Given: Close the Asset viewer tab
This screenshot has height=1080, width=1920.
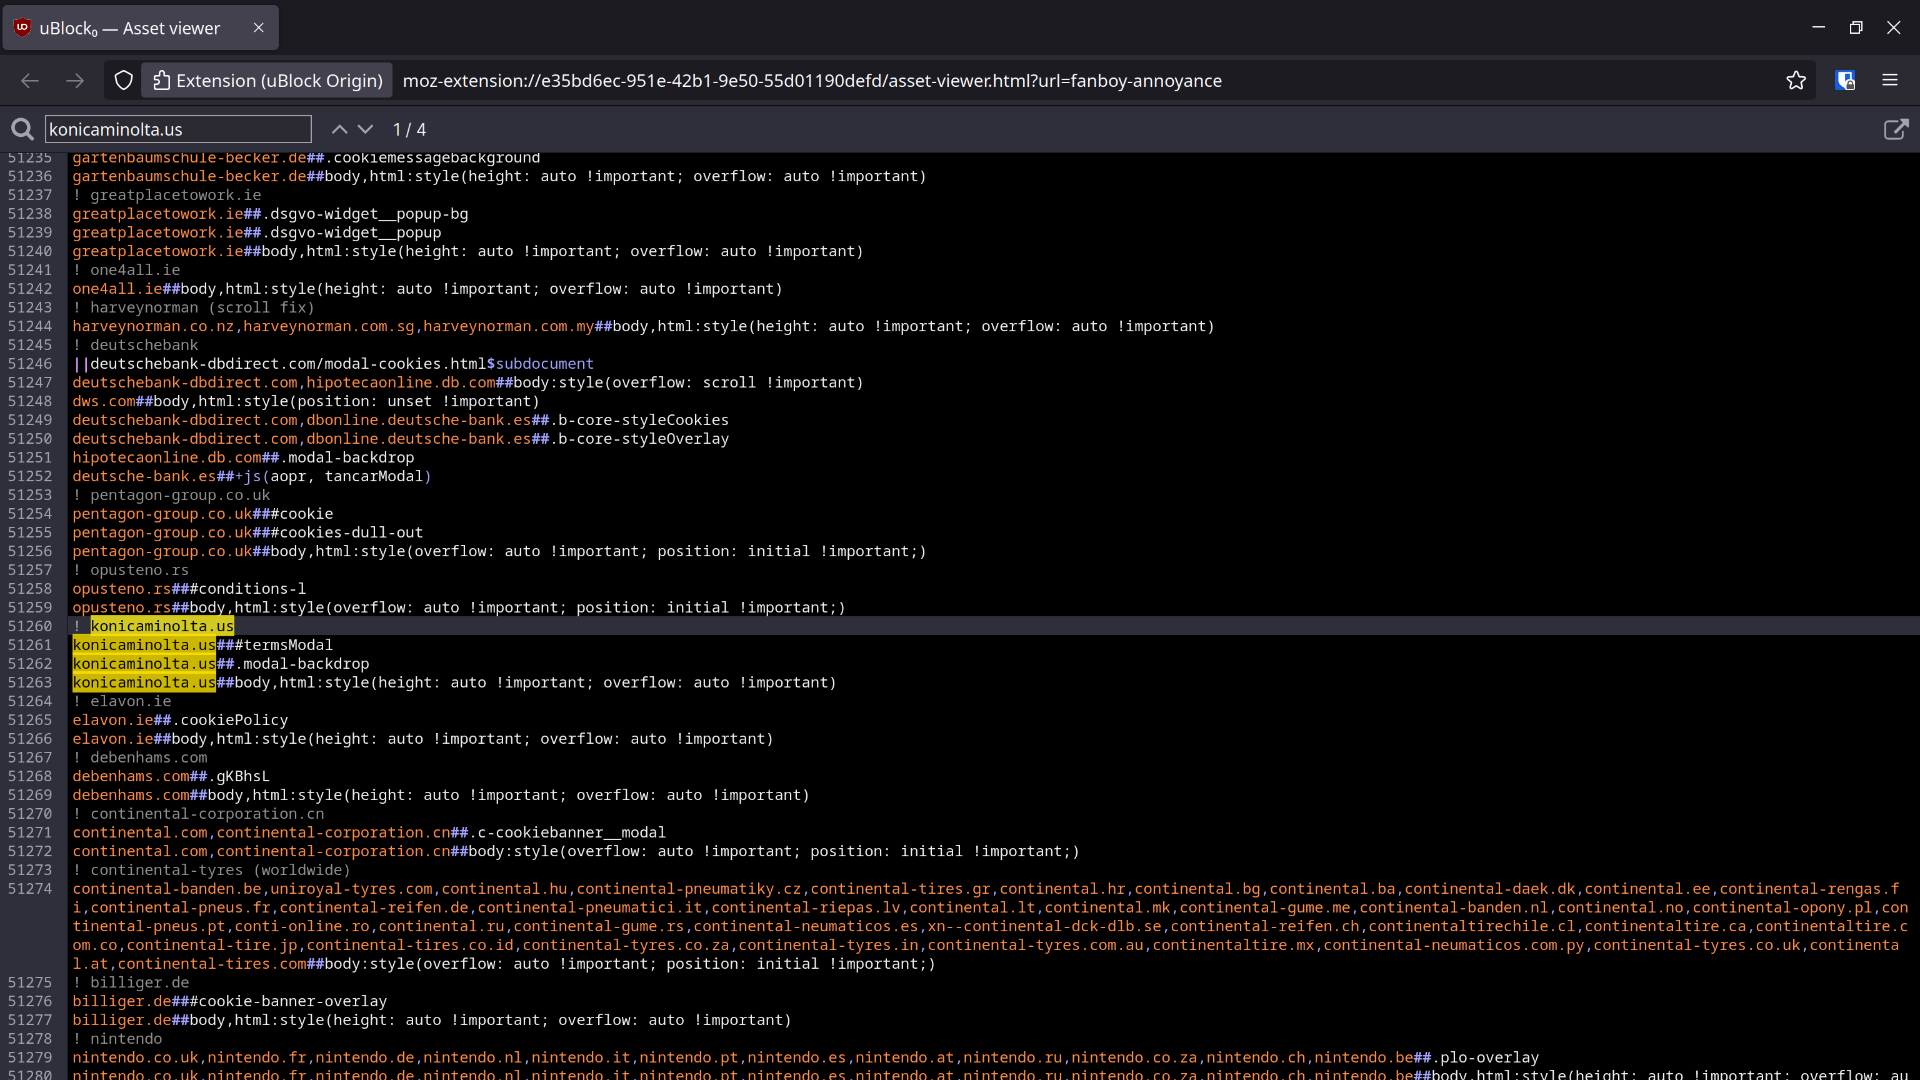Looking at the screenshot, I should pos(258,28).
